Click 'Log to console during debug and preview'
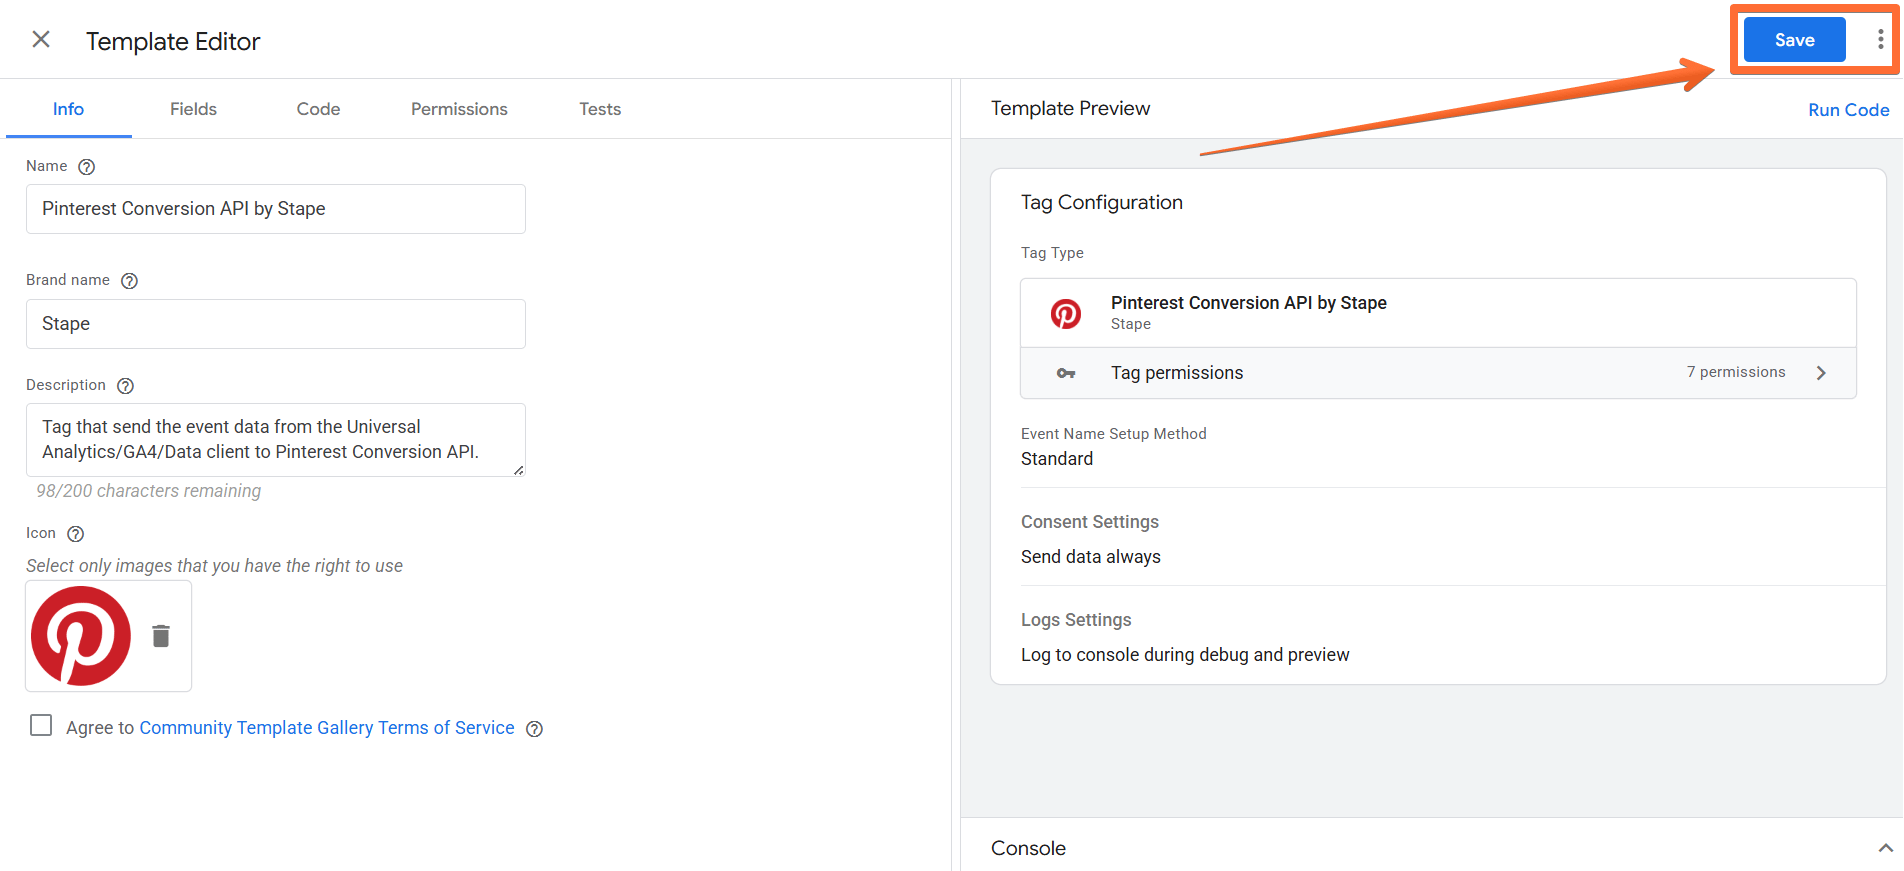 point(1185,655)
